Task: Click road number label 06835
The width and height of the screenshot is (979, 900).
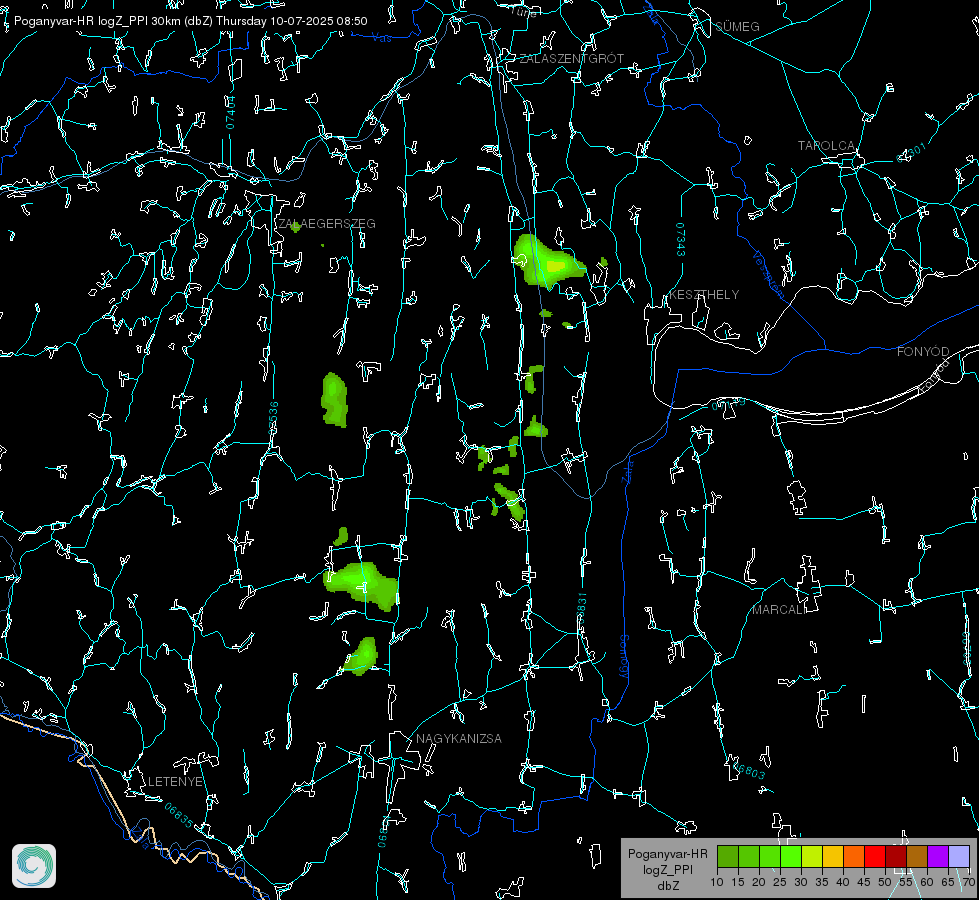Action: pos(179,815)
